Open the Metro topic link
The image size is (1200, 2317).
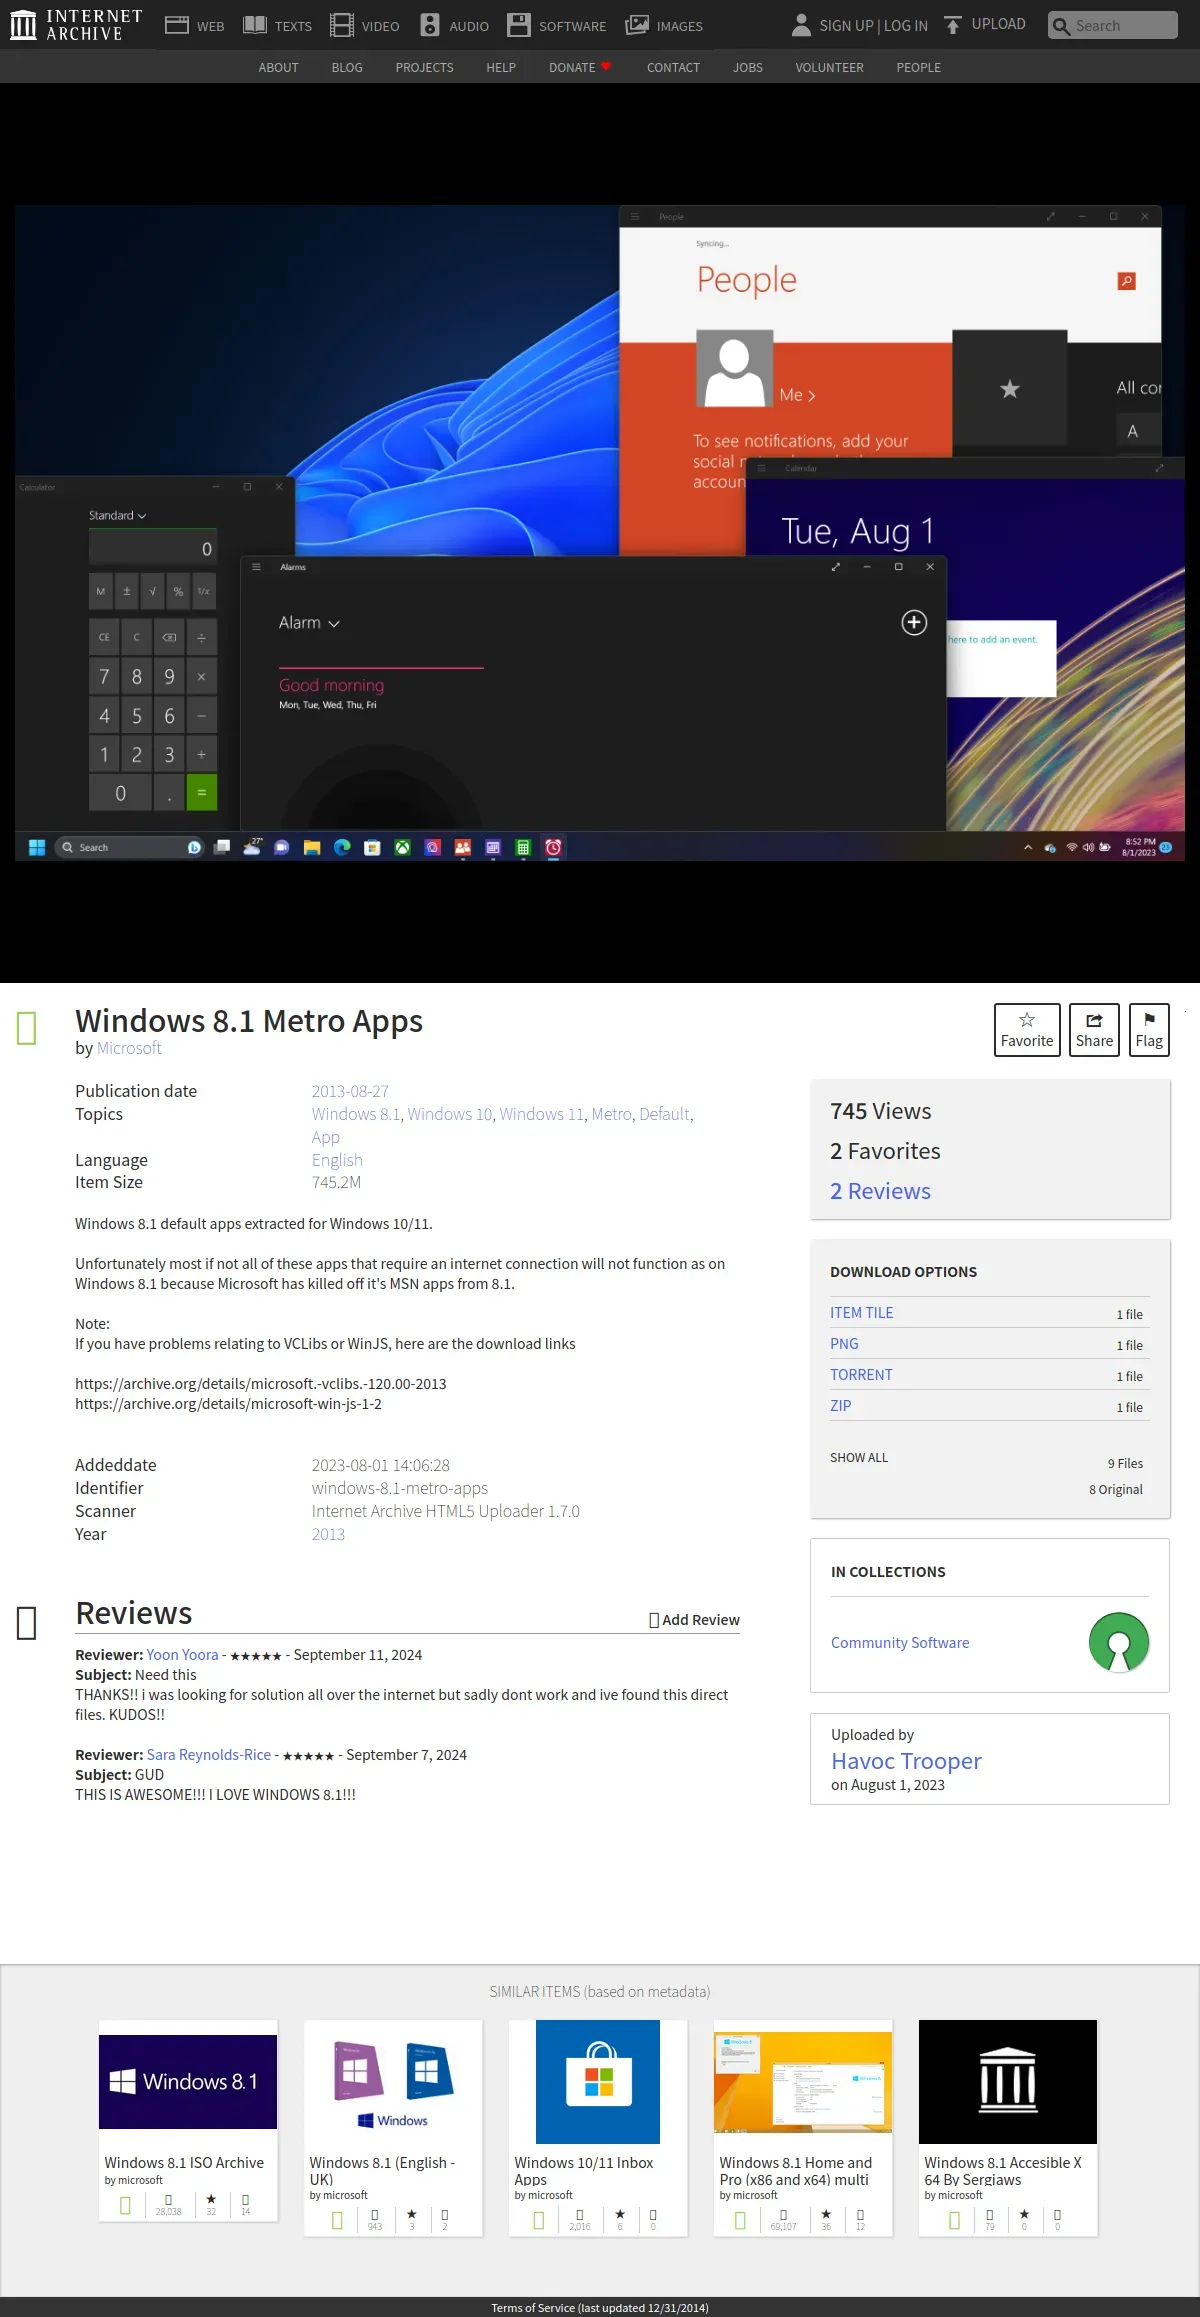[611, 1114]
